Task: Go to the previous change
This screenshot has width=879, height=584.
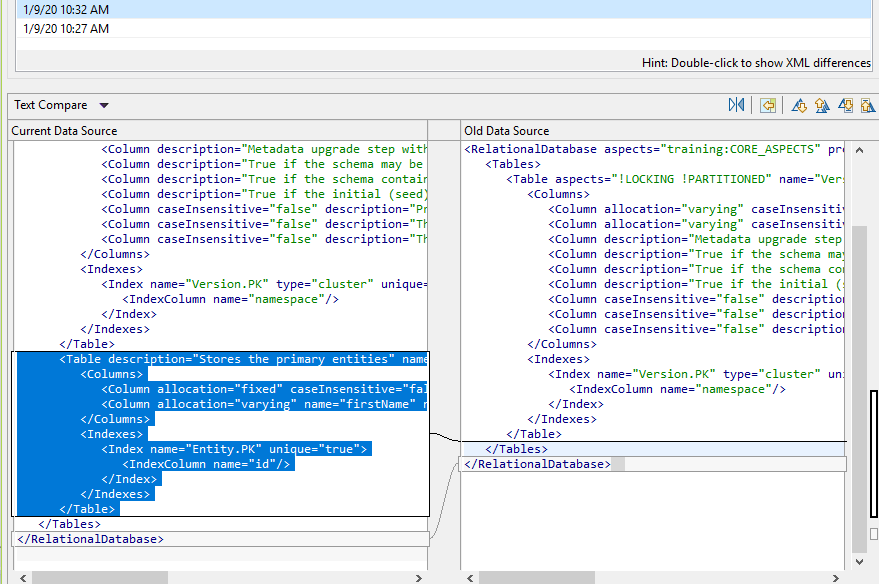Action: pos(867,105)
